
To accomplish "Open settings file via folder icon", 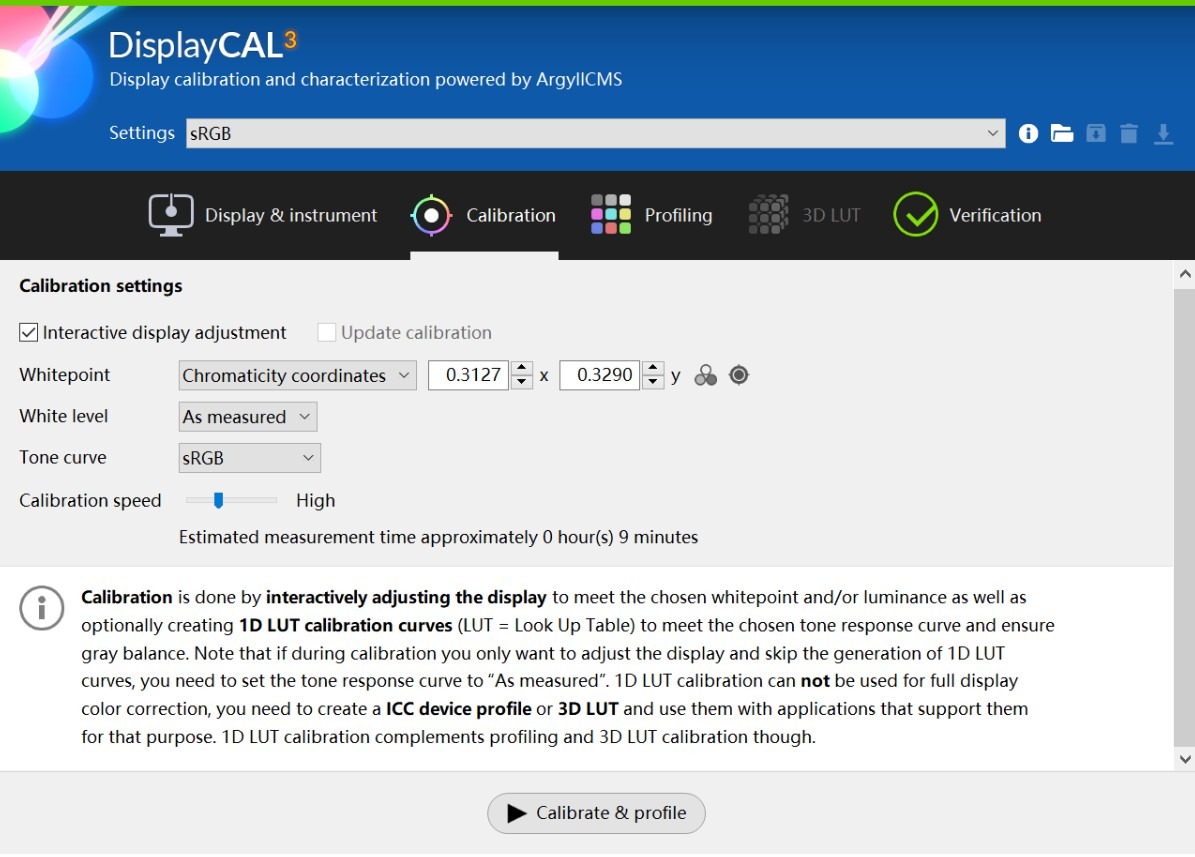I will click(x=1062, y=133).
